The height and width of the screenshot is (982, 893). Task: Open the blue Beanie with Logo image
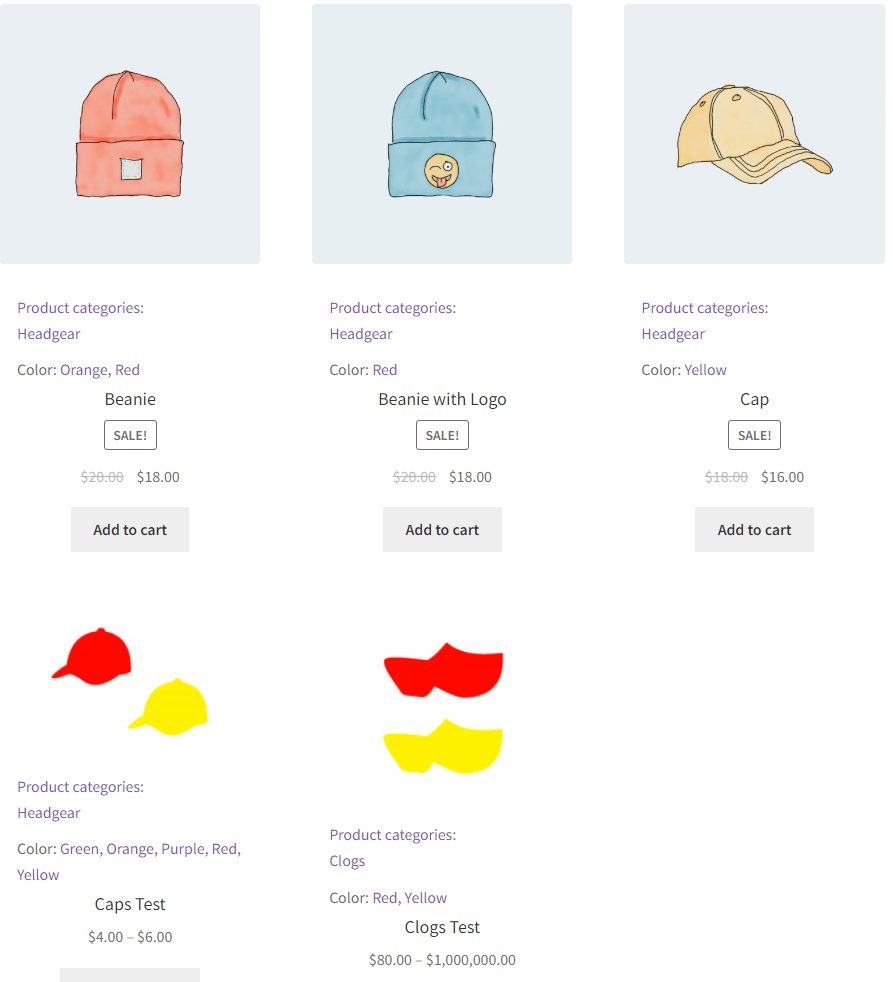(x=441, y=134)
